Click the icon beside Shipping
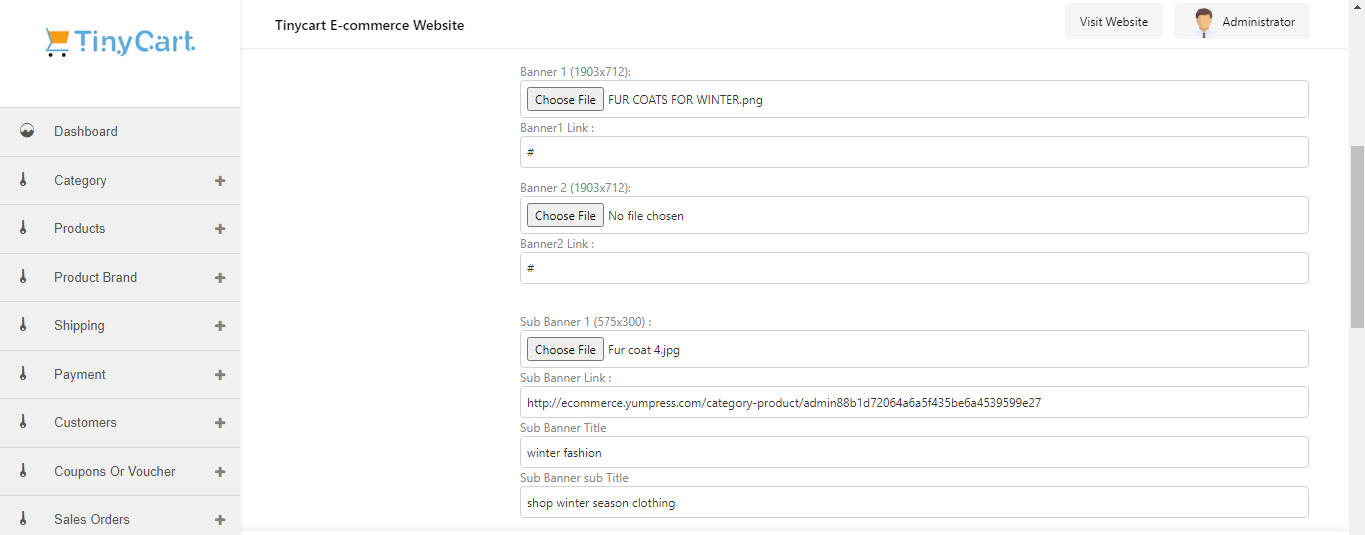 tap(23, 325)
